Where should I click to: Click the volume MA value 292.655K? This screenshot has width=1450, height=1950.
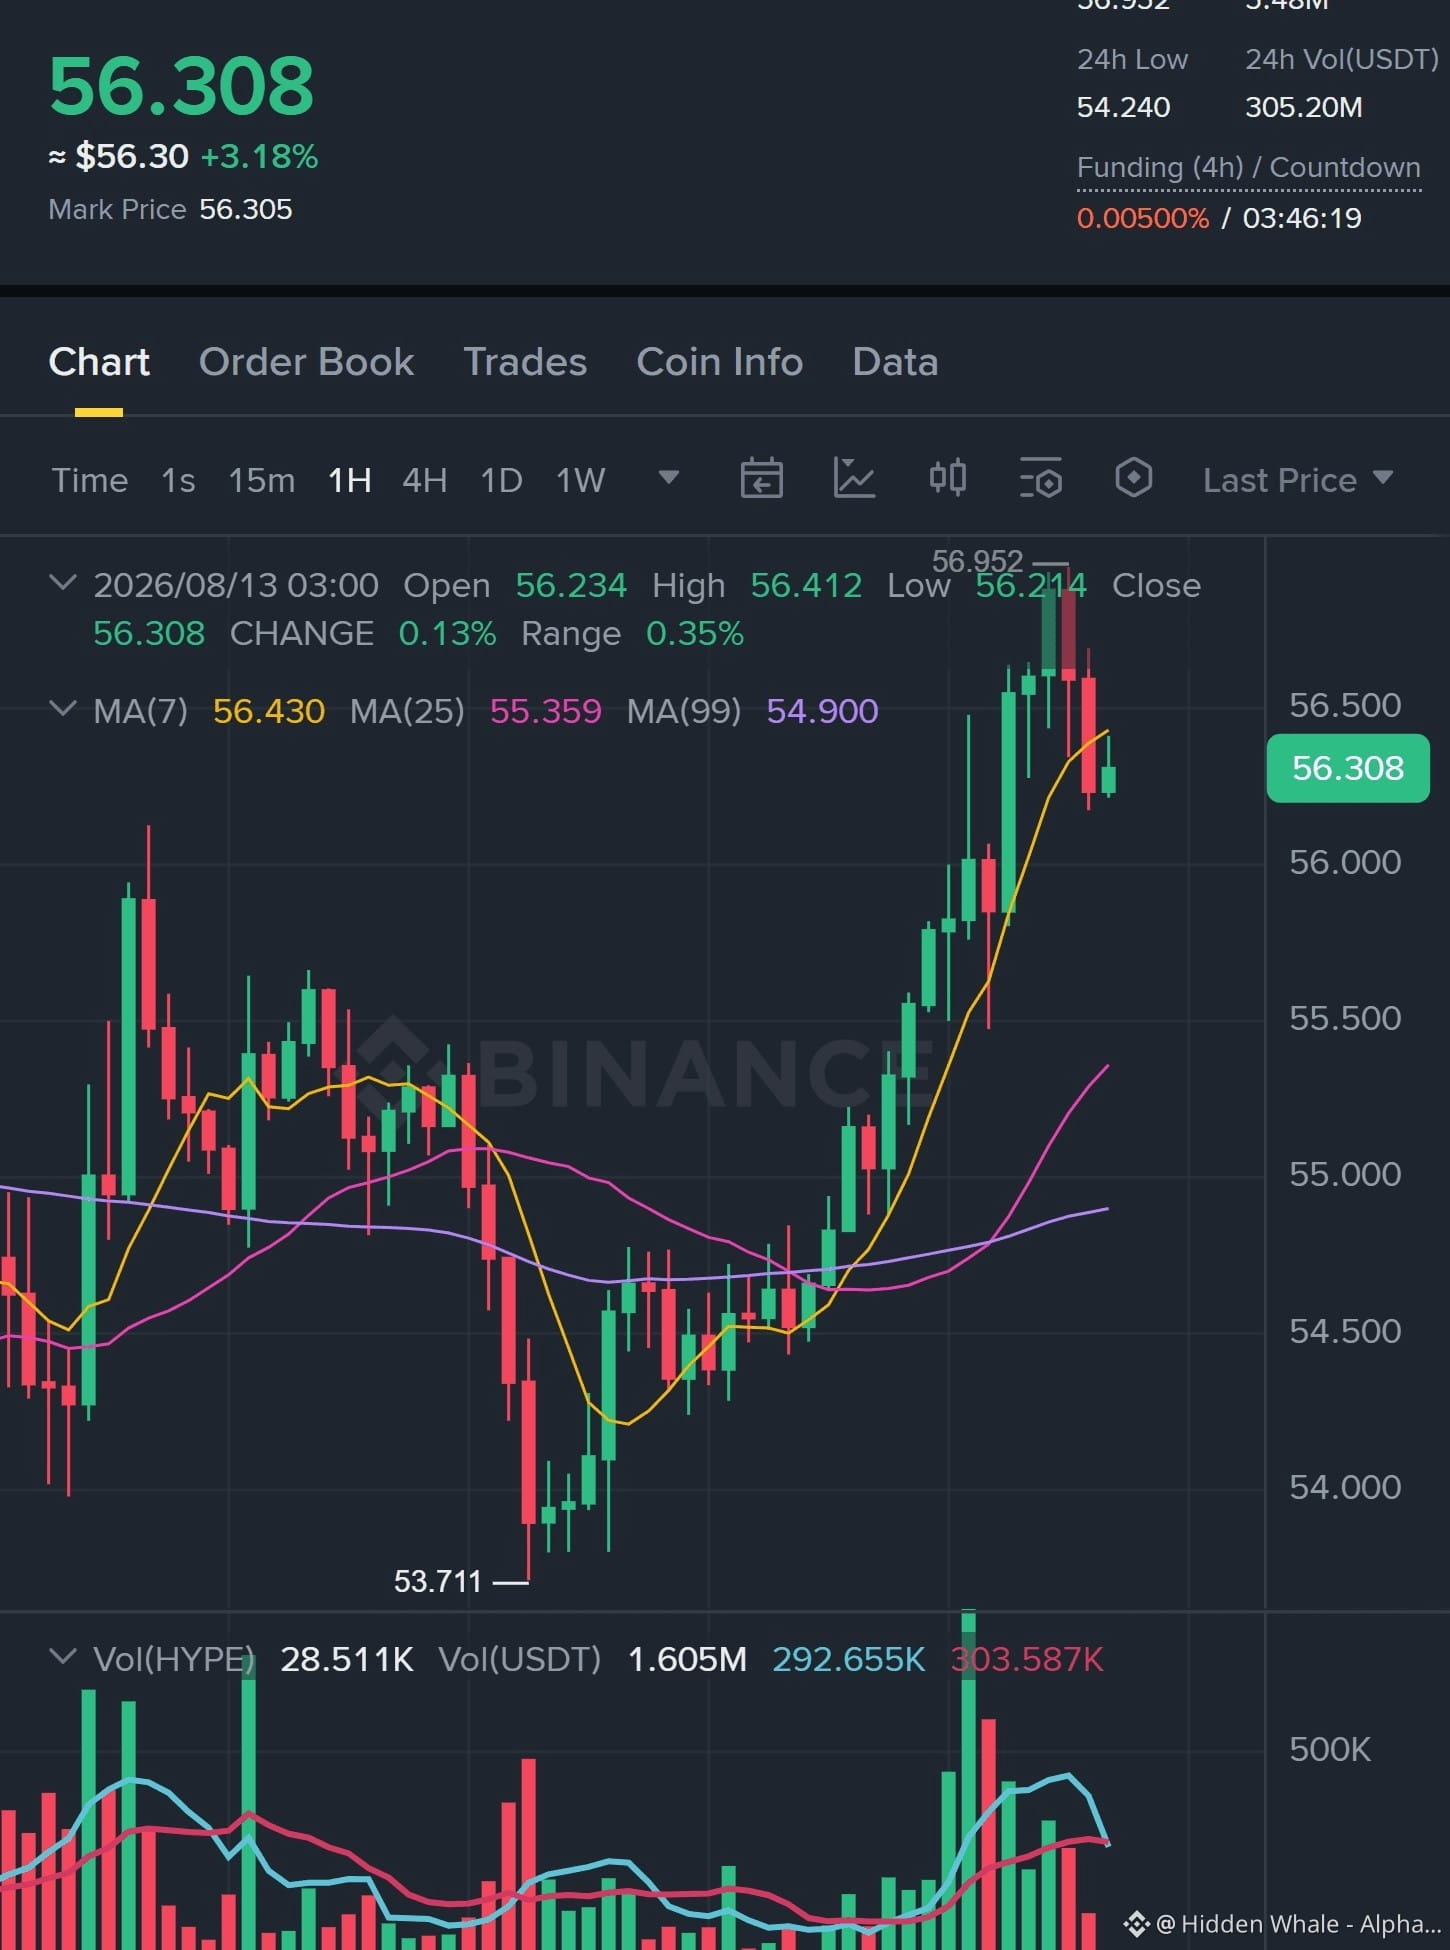tap(849, 1659)
